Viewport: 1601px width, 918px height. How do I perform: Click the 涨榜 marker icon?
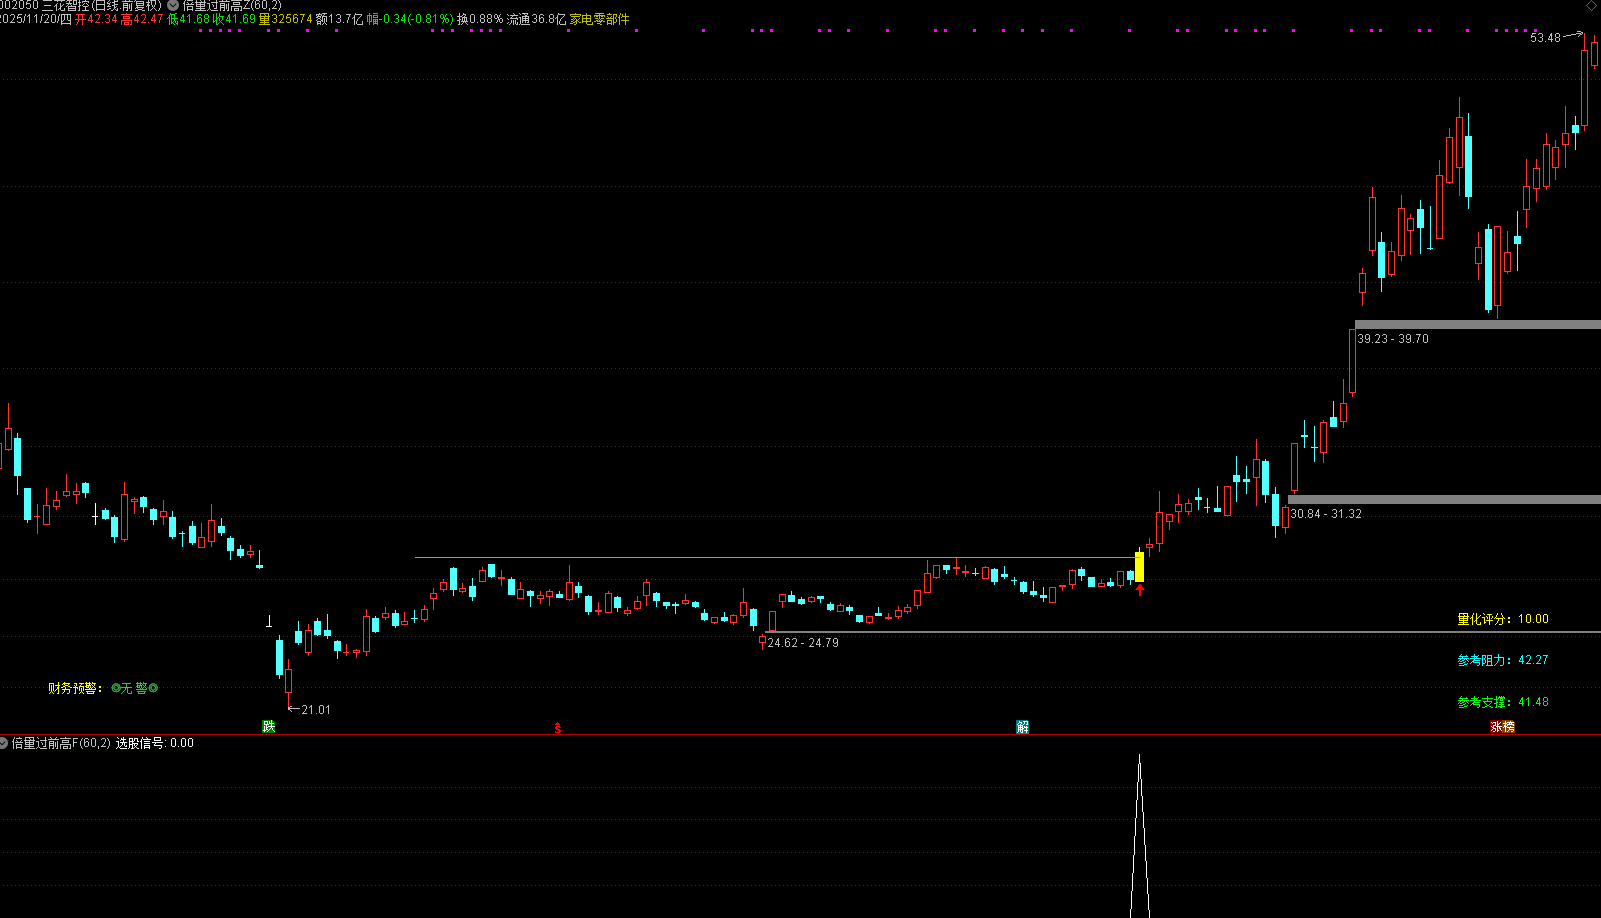[1503, 727]
